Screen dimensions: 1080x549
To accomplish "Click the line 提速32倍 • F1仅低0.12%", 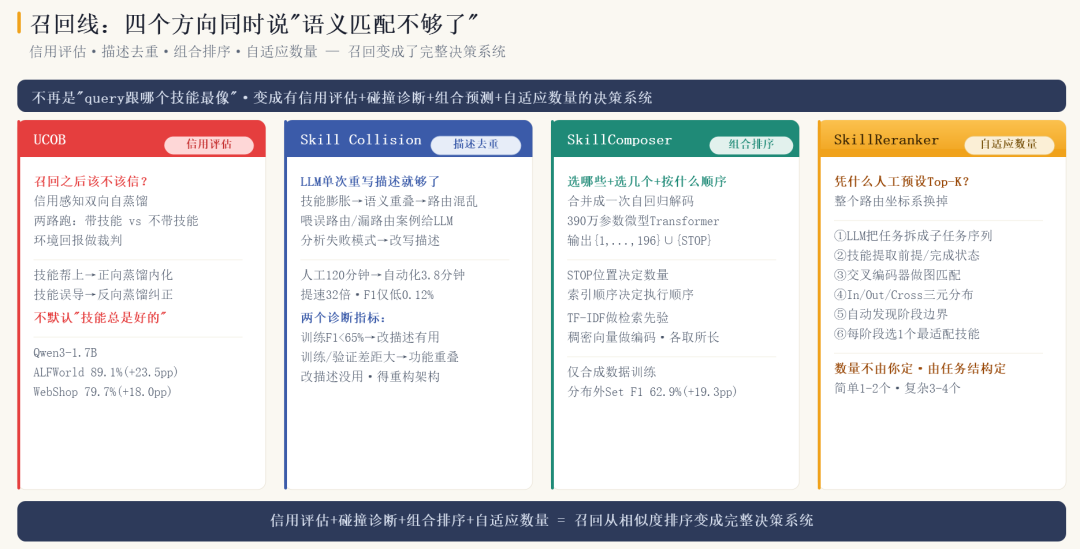I will pyautogui.click(x=367, y=295).
